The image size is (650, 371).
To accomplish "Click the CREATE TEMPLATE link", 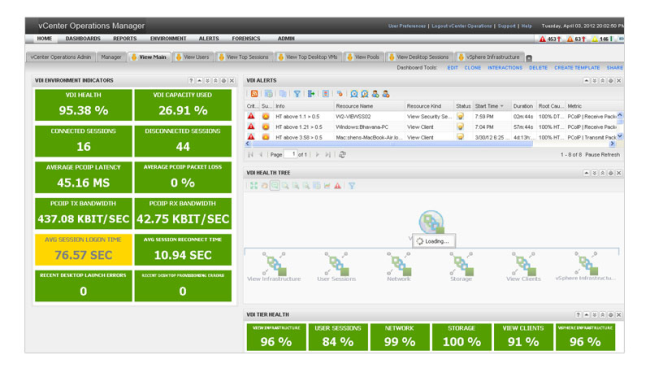I will pos(577,68).
